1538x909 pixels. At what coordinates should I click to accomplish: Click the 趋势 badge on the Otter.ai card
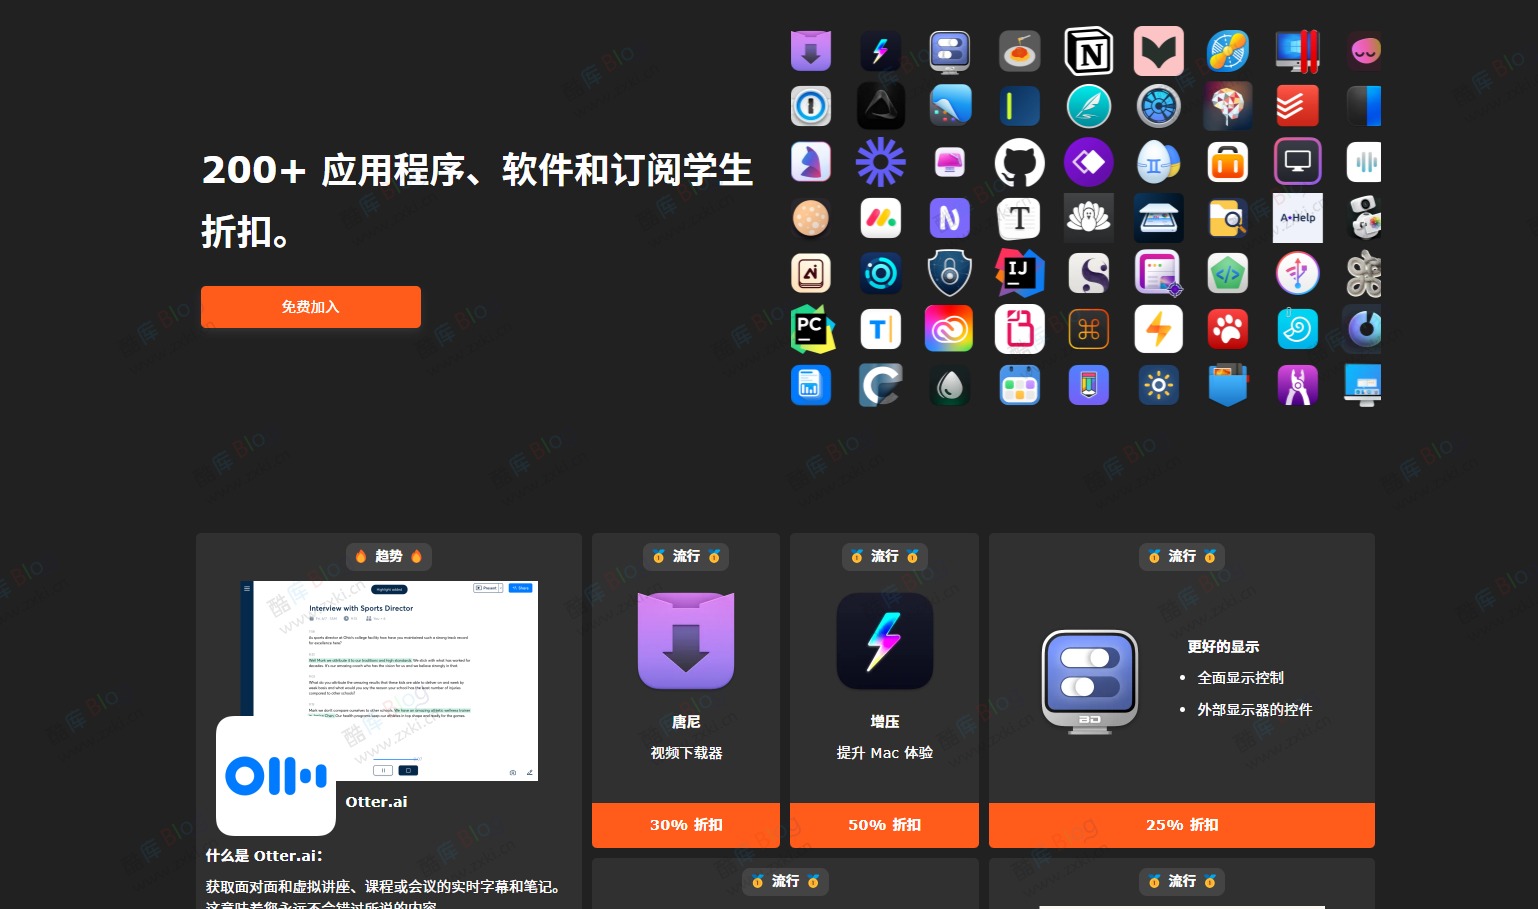(389, 556)
